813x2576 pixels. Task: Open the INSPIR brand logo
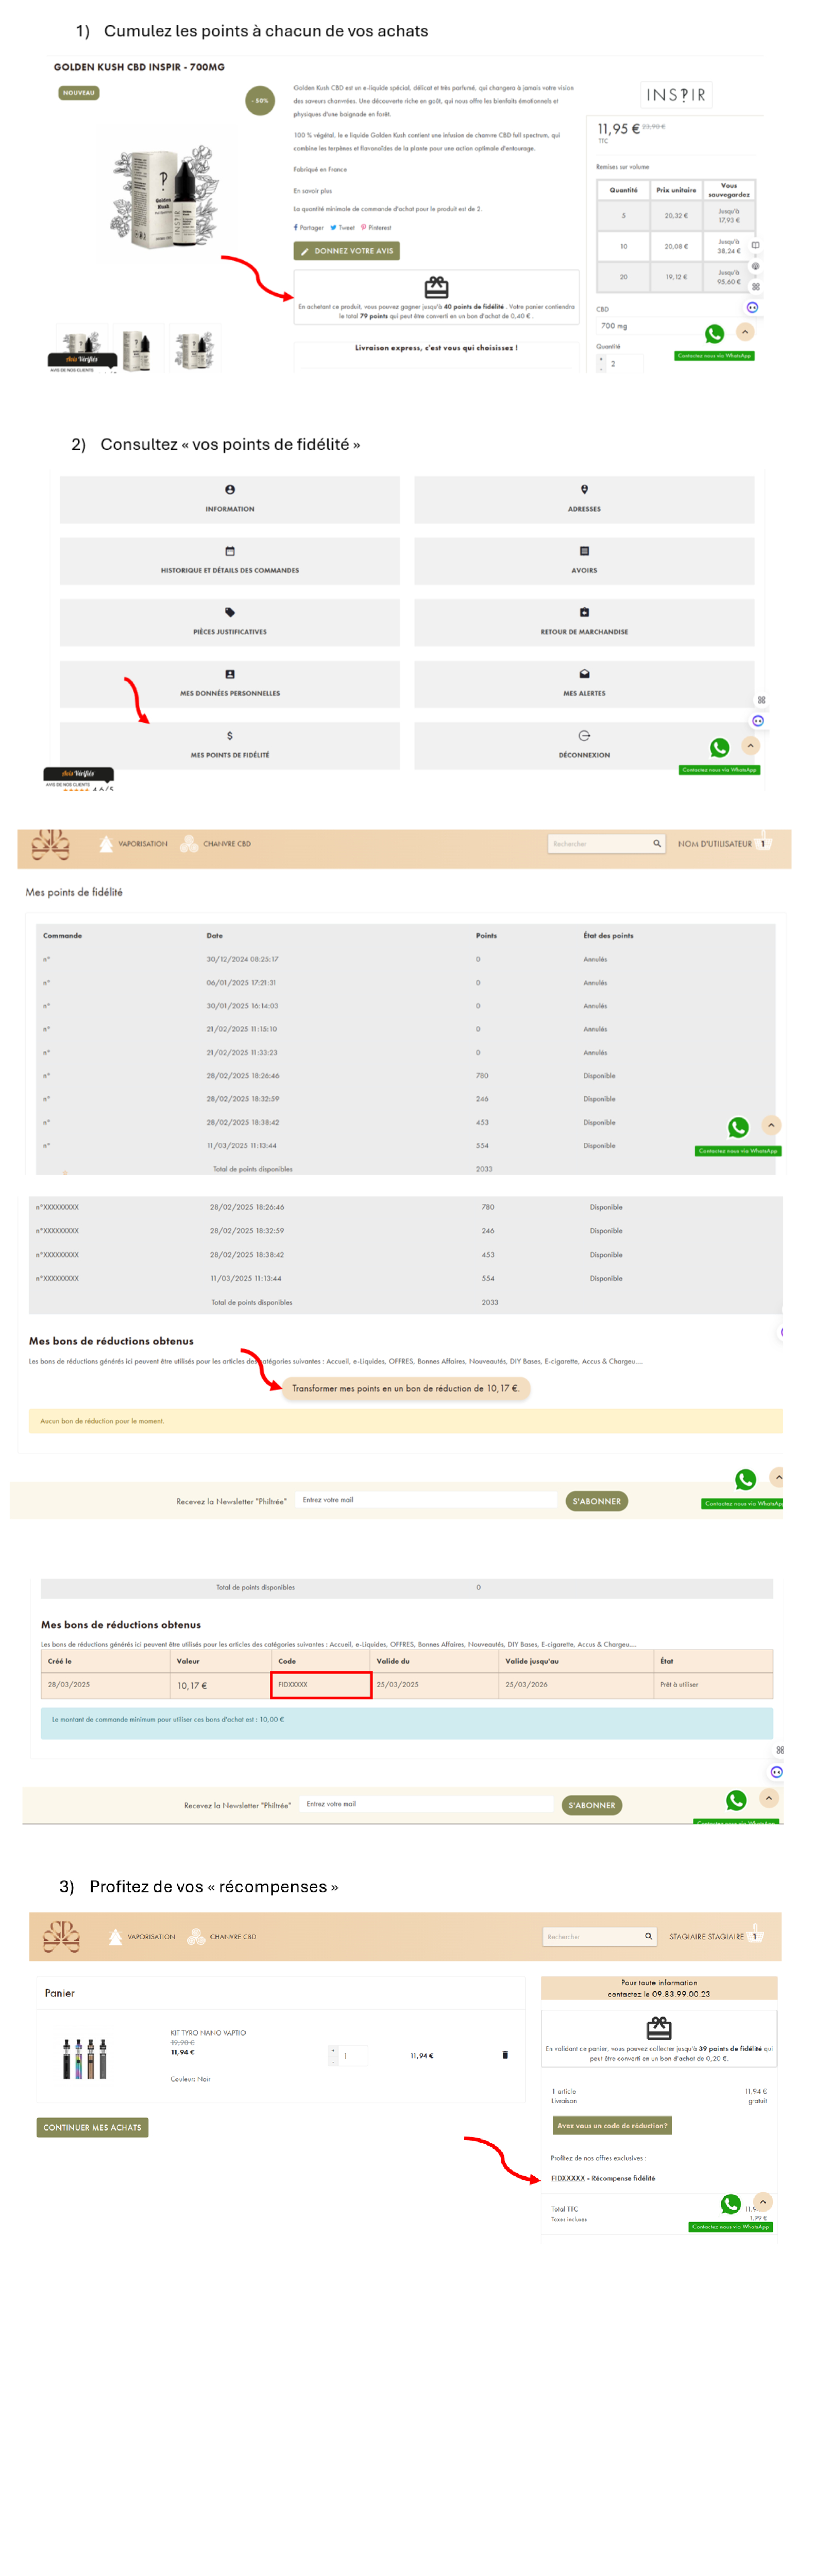[676, 95]
